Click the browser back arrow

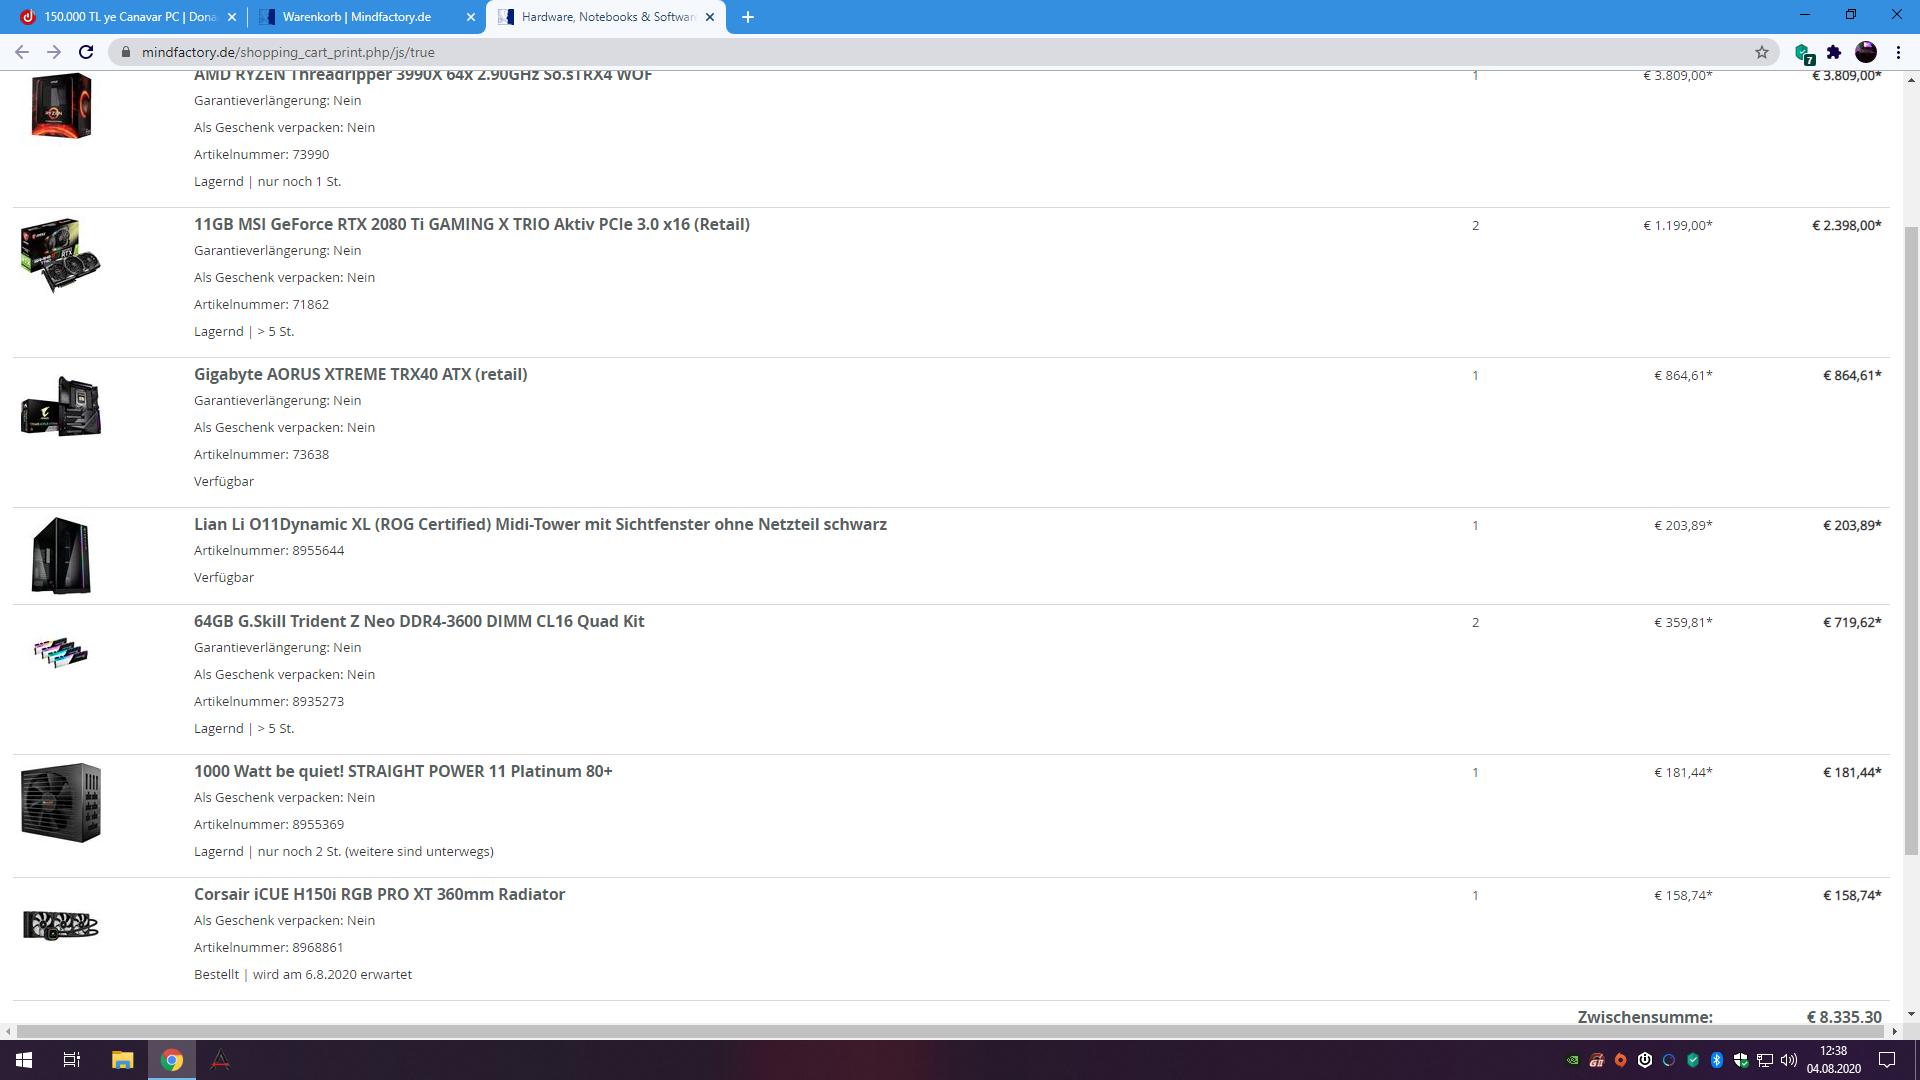[22, 52]
